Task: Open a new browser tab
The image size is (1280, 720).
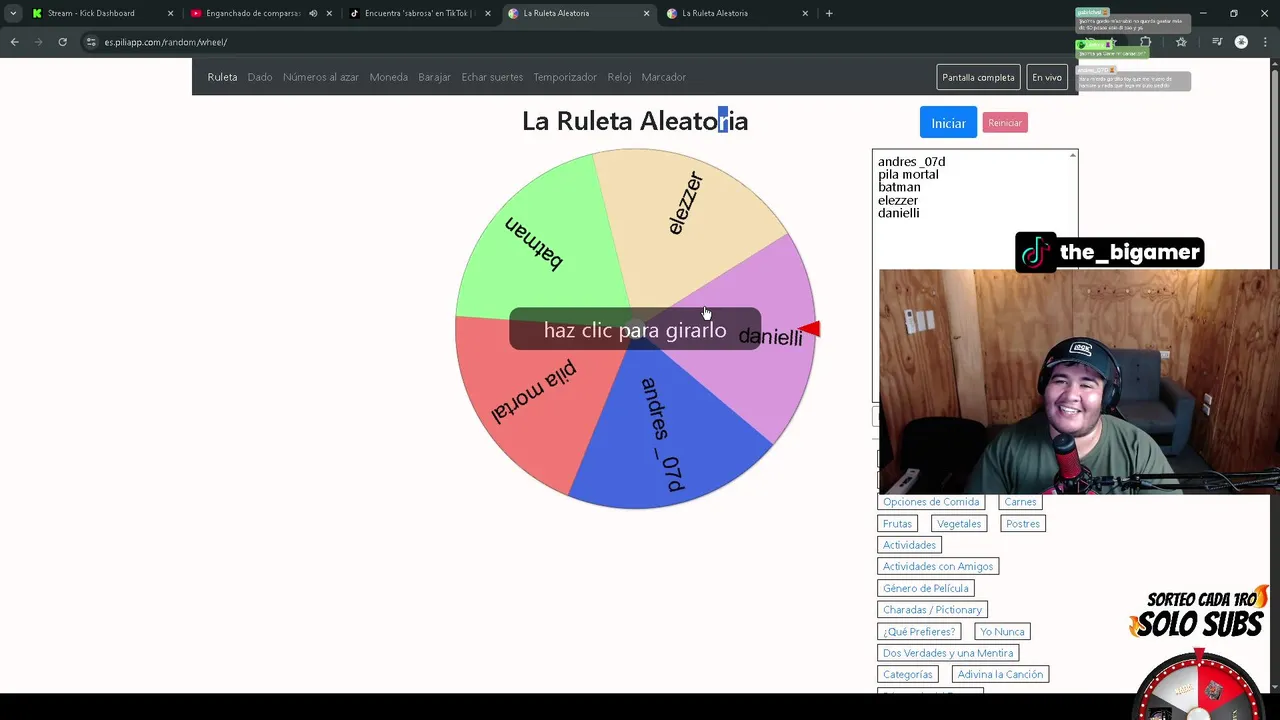Action: click(829, 14)
